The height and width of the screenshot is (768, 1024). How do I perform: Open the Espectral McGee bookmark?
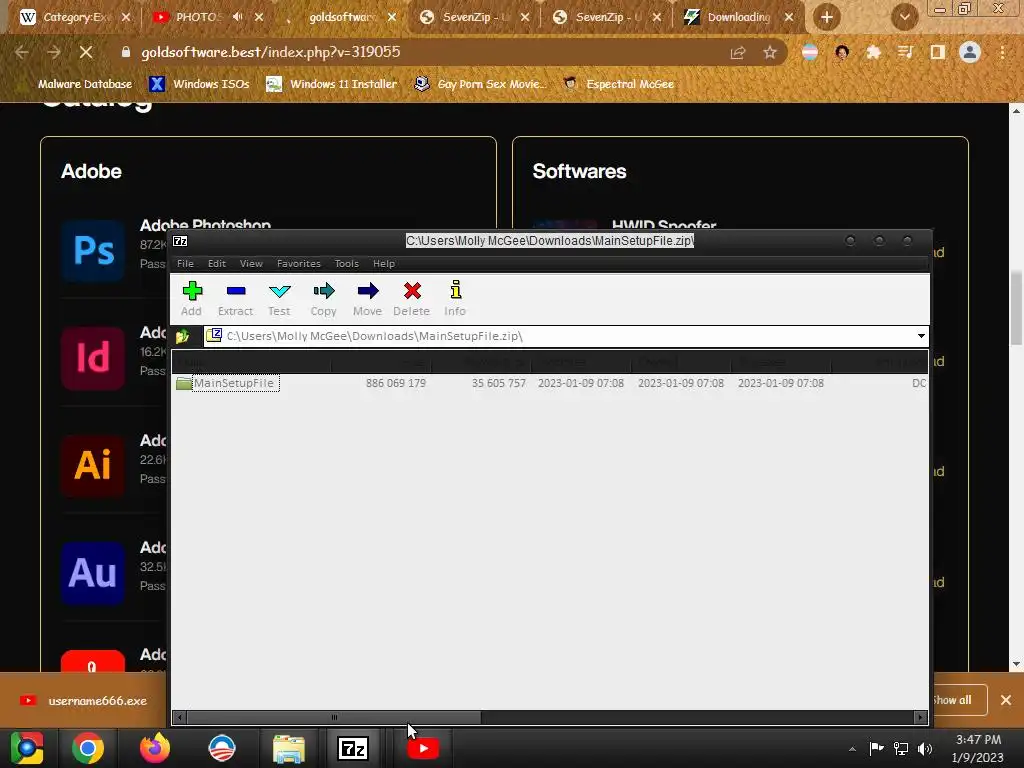pyautogui.click(x=619, y=84)
